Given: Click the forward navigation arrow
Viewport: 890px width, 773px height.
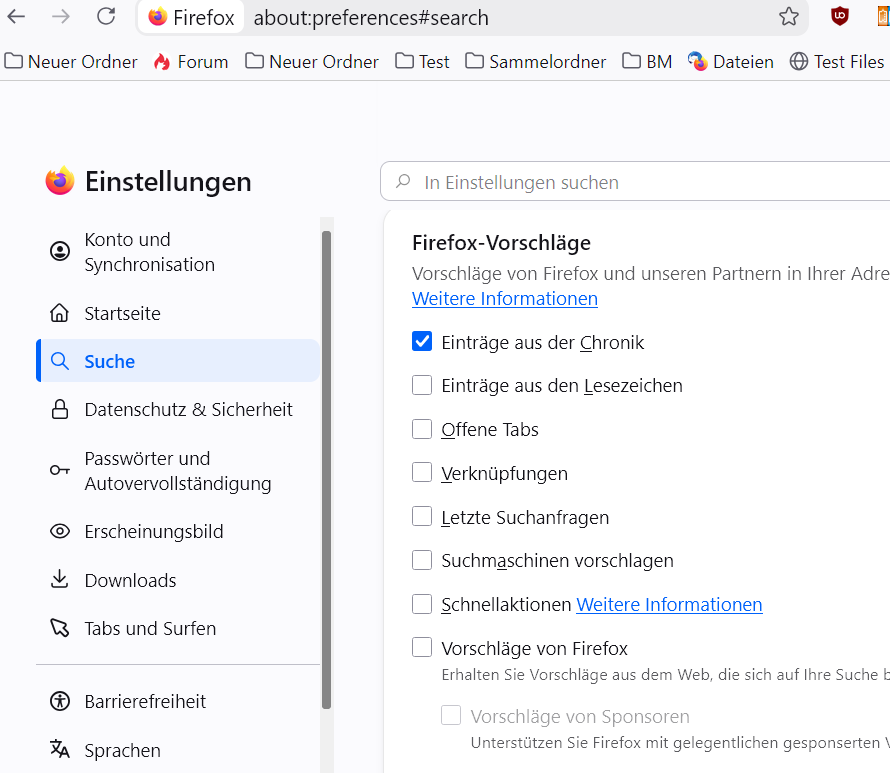Looking at the screenshot, I should point(61,17).
